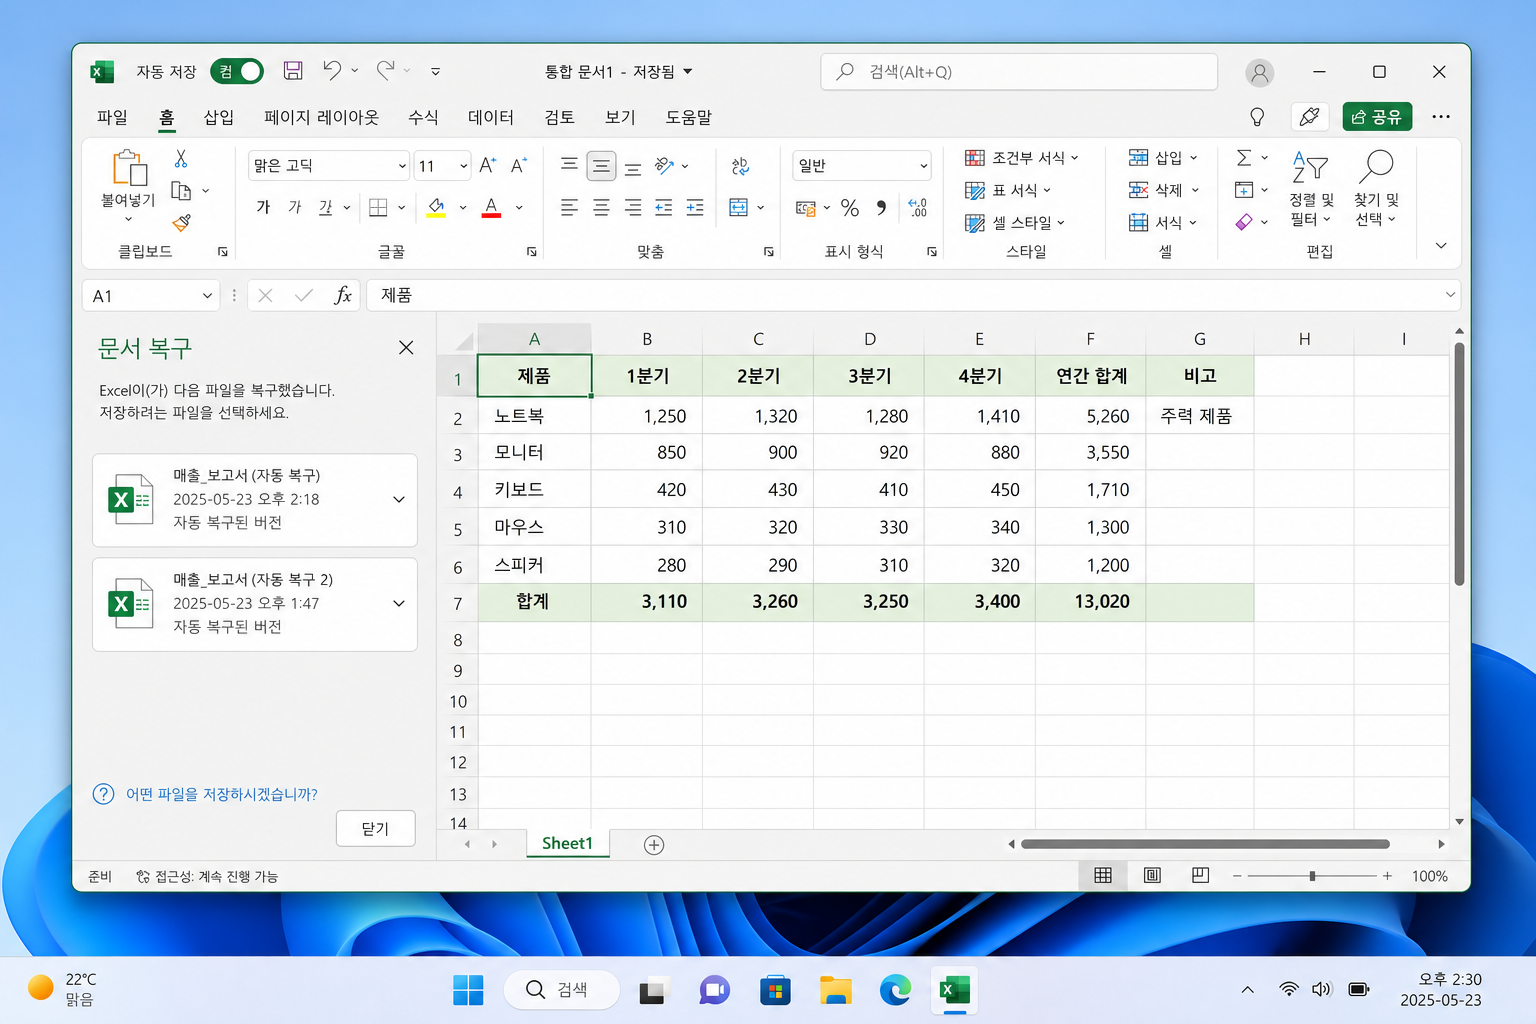
Task: Toggle bold formatting
Action: (263, 207)
